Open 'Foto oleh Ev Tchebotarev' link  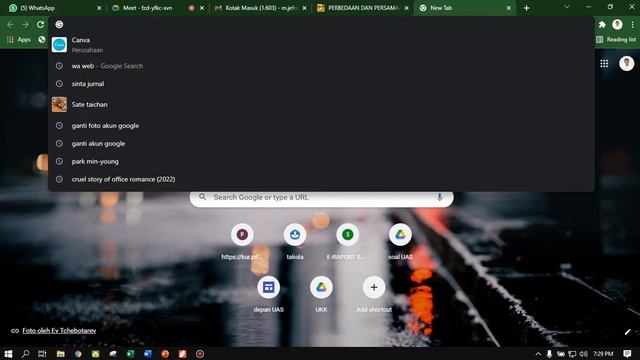pyautogui.click(x=59, y=331)
